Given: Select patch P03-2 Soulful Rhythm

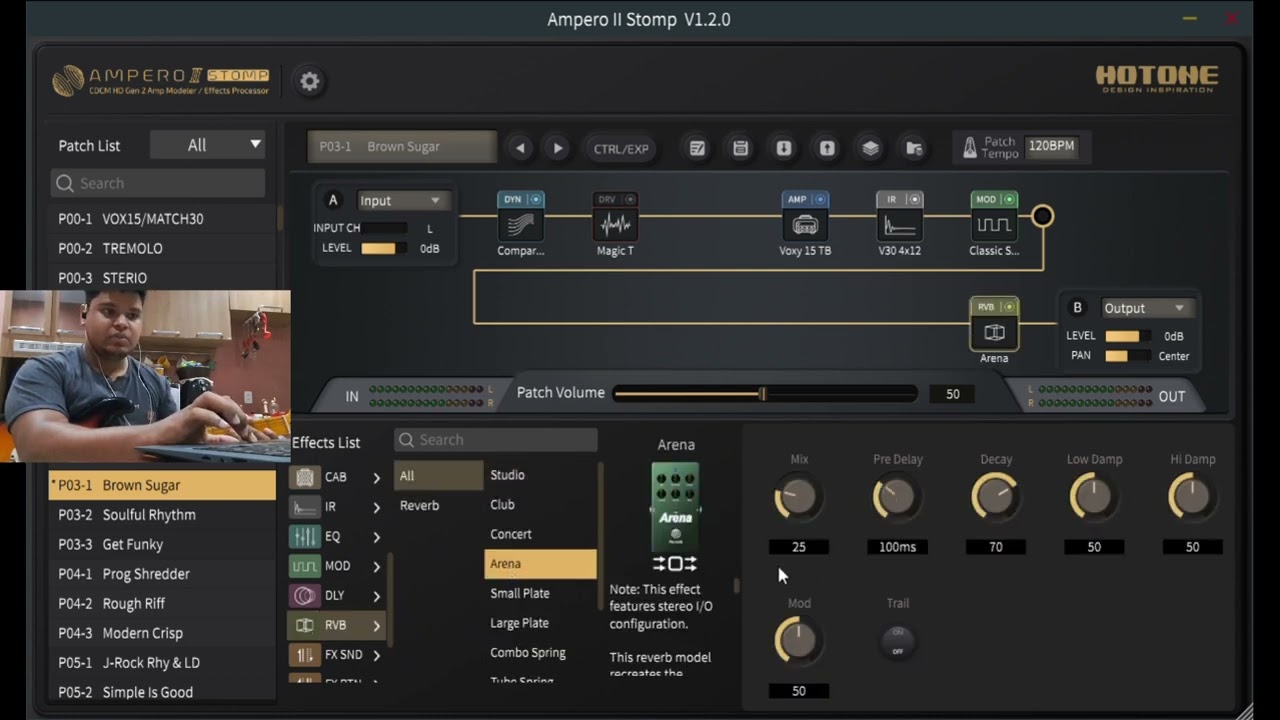Looking at the screenshot, I should click(x=162, y=515).
